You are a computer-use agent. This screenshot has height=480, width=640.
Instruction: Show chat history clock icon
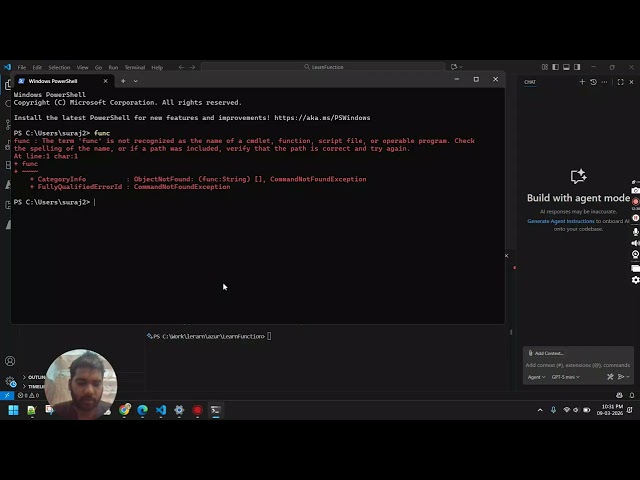click(x=593, y=82)
